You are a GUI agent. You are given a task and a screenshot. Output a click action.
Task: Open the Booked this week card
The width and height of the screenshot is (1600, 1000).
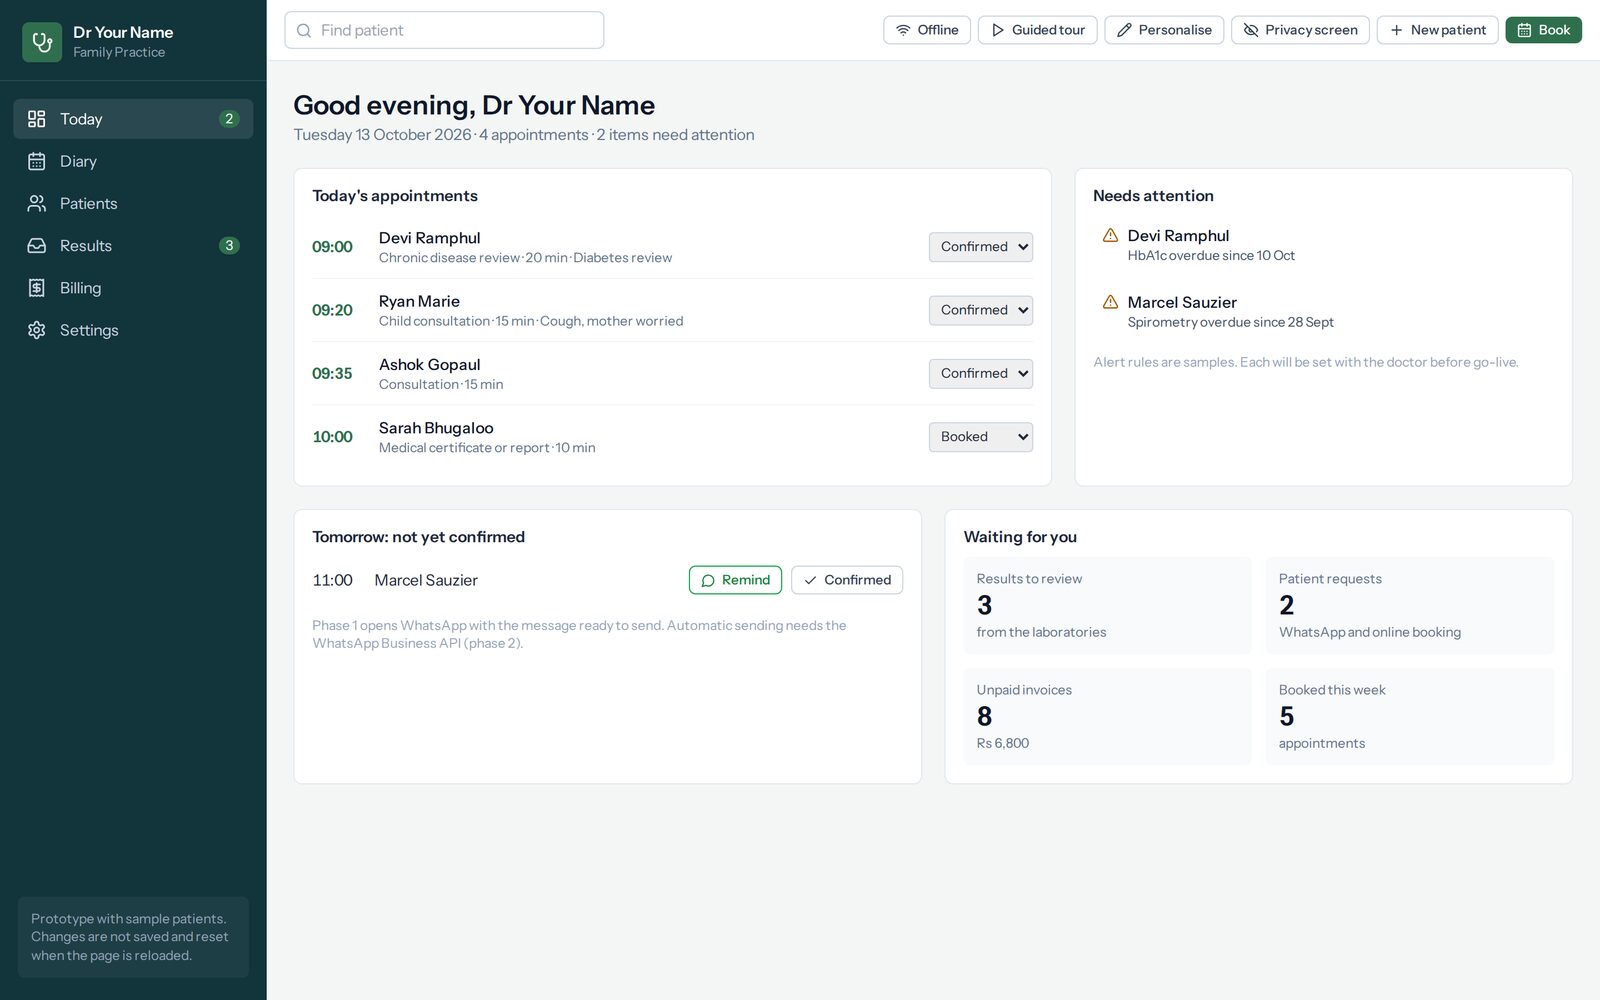1409,717
